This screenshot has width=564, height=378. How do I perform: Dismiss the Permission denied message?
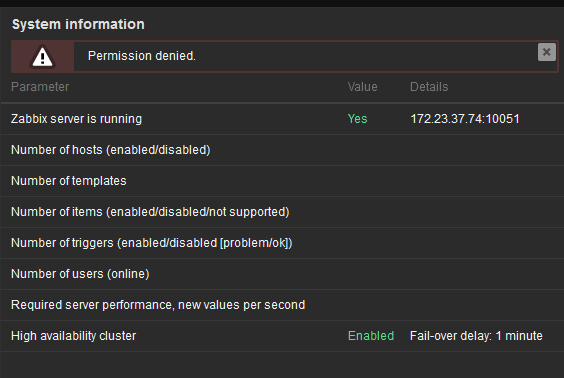pyautogui.click(x=546, y=52)
